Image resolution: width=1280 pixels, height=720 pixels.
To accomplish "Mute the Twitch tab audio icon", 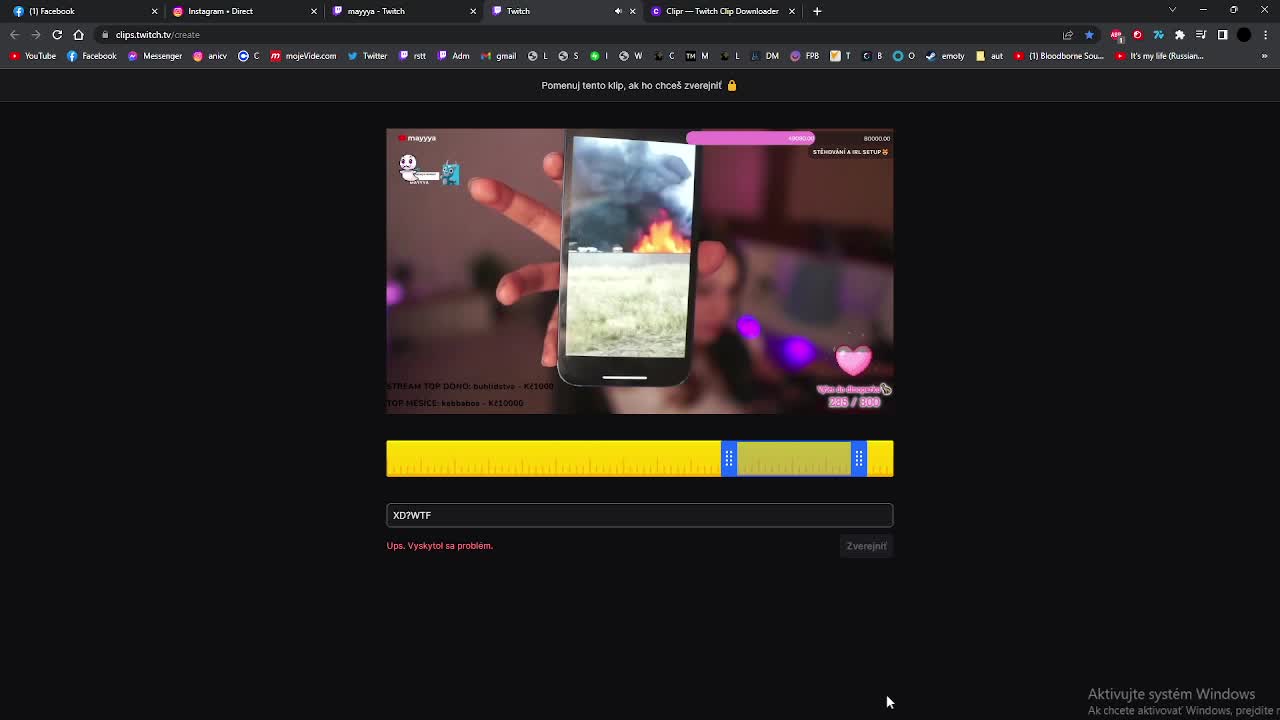I will pos(618,11).
